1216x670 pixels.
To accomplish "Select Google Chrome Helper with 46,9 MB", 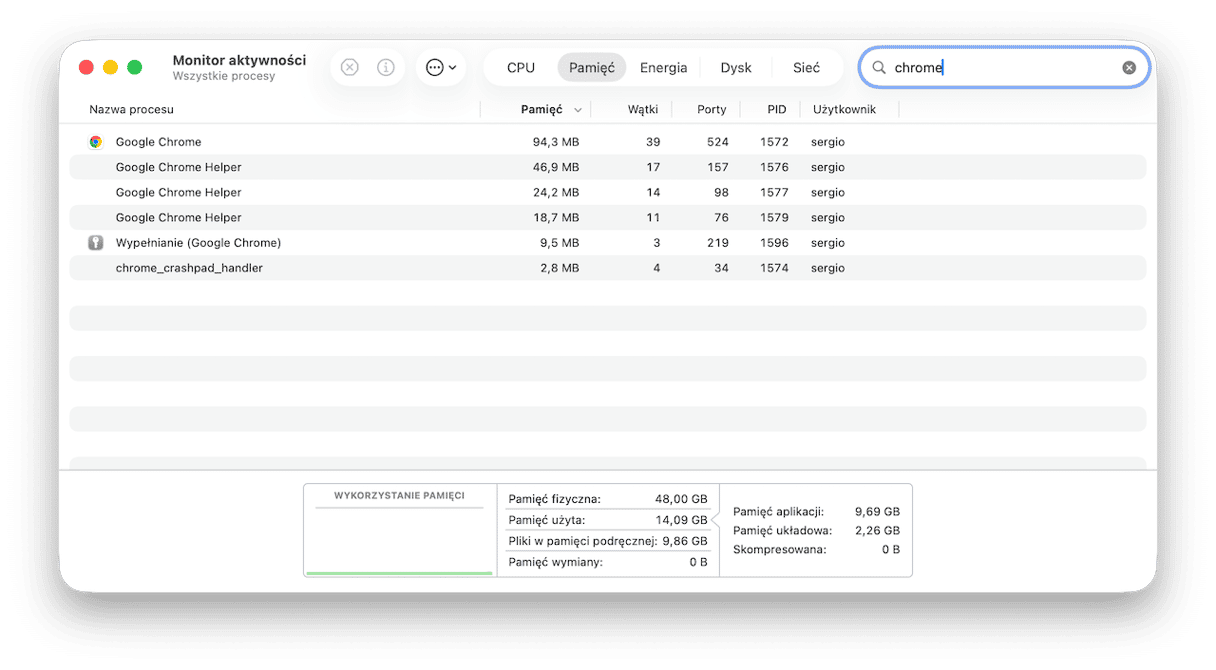I will click(x=608, y=167).
